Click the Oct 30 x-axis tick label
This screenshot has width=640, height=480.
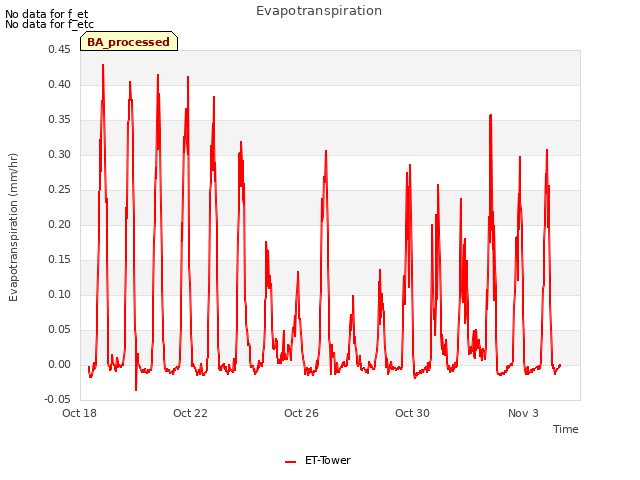point(412,413)
